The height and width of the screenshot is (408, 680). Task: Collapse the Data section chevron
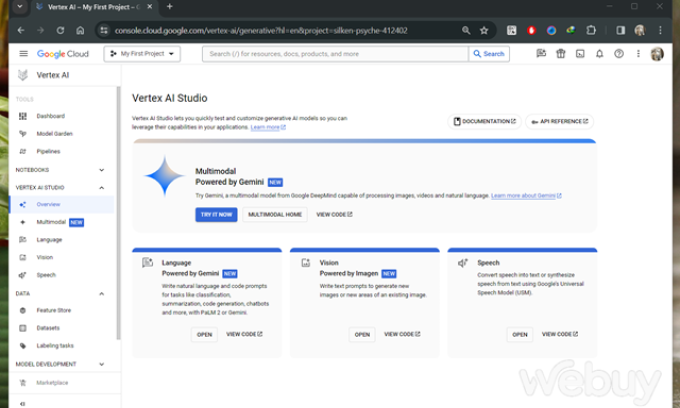pos(101,294)
